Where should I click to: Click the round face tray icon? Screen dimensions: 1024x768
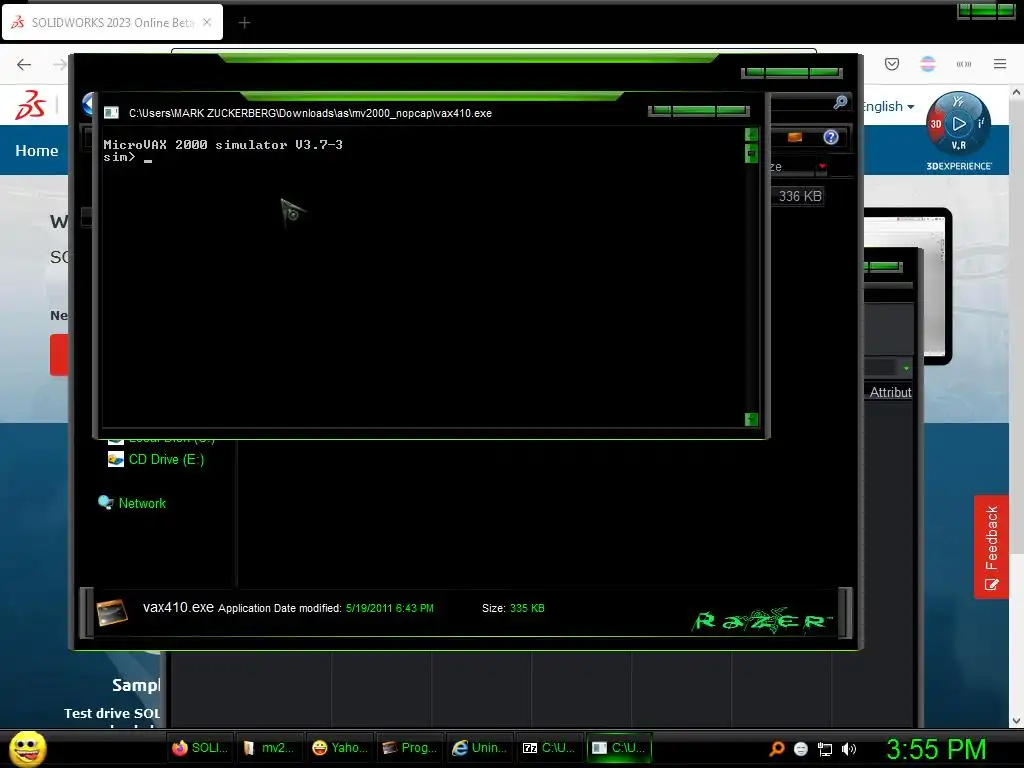(801, 749)
